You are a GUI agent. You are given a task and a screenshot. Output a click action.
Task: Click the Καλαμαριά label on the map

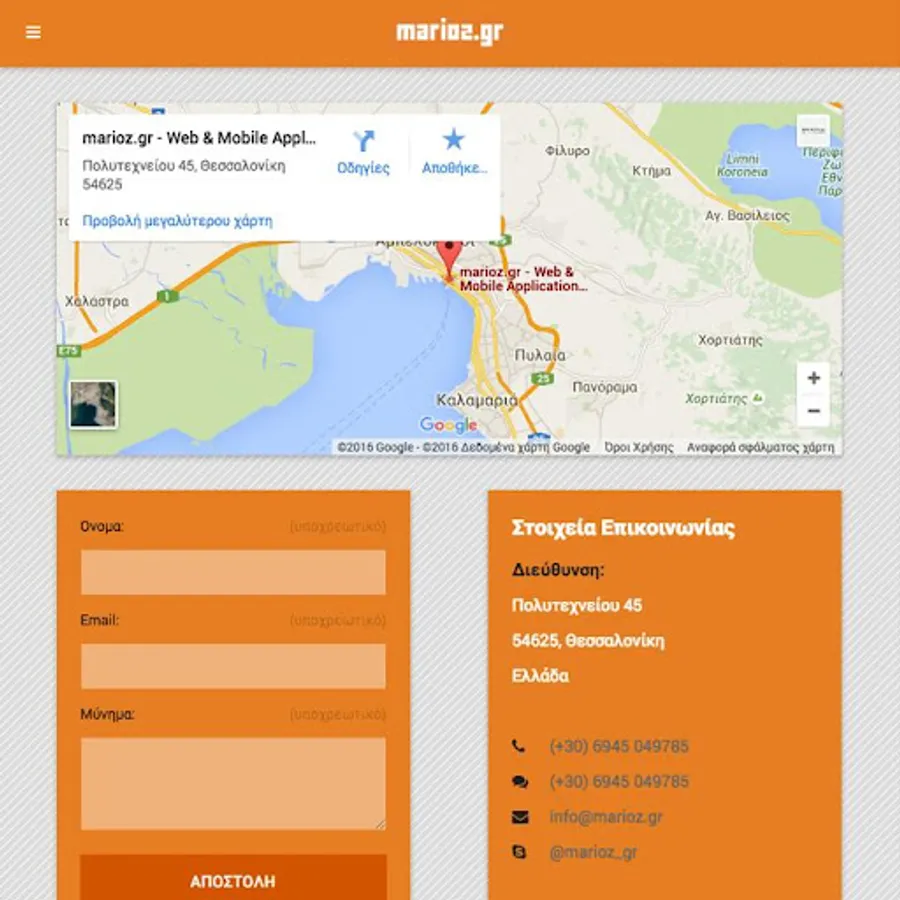(477, 400)
